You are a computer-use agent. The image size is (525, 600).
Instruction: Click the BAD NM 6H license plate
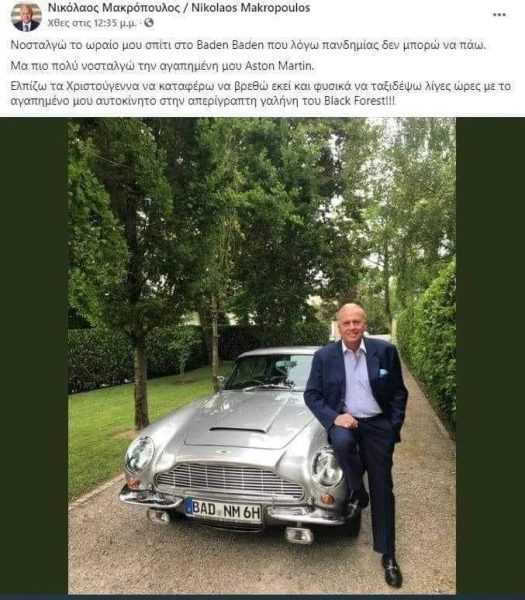point(223,510)
